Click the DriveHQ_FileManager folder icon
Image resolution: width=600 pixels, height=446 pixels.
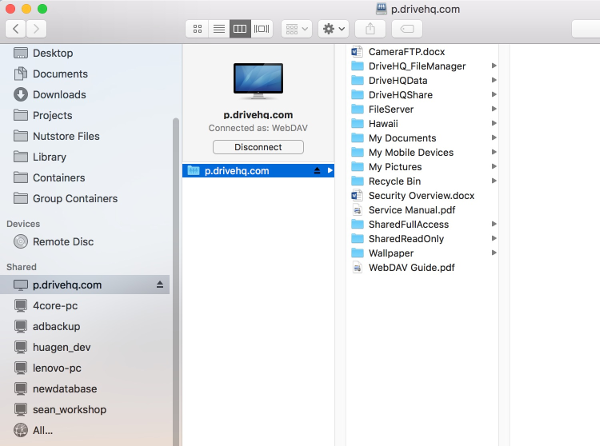pyautogui.click(x=357, y=66)
